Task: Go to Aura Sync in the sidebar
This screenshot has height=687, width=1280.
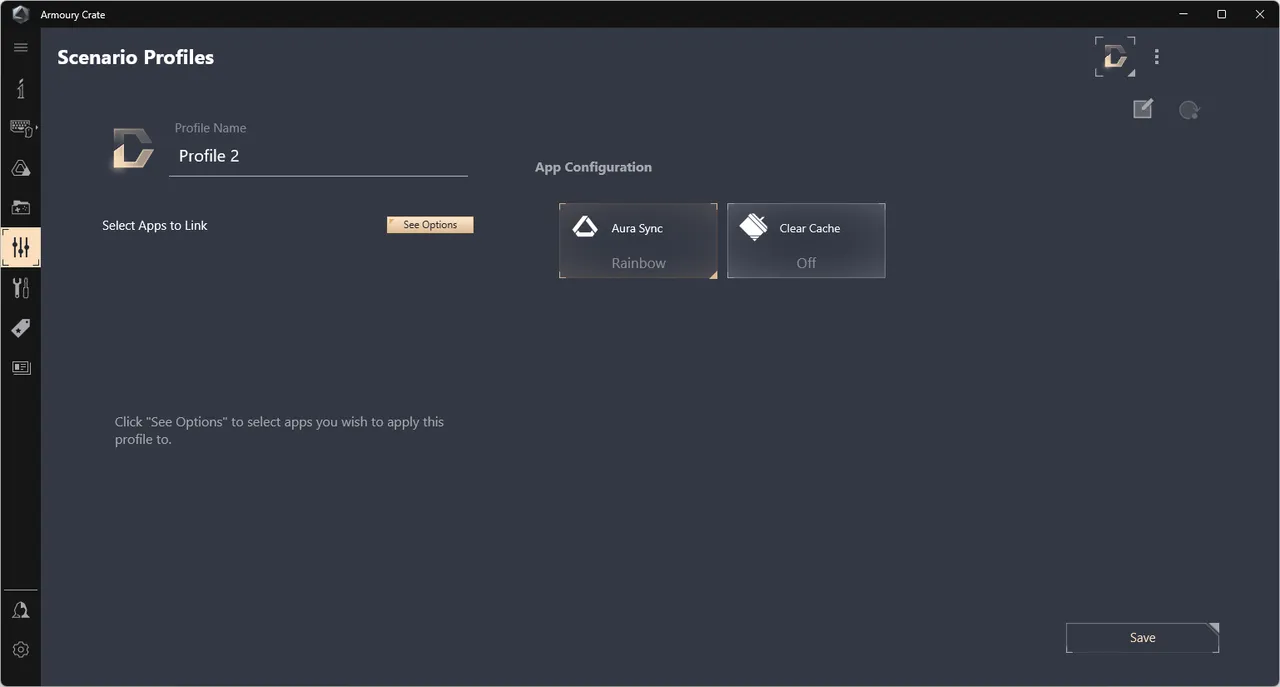Action: pos(21,168)
